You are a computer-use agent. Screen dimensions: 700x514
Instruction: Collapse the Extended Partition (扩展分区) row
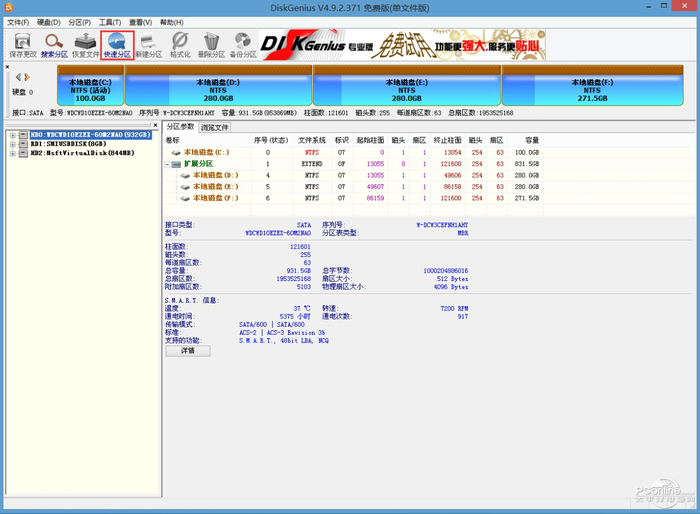click(x=167, y=164)
